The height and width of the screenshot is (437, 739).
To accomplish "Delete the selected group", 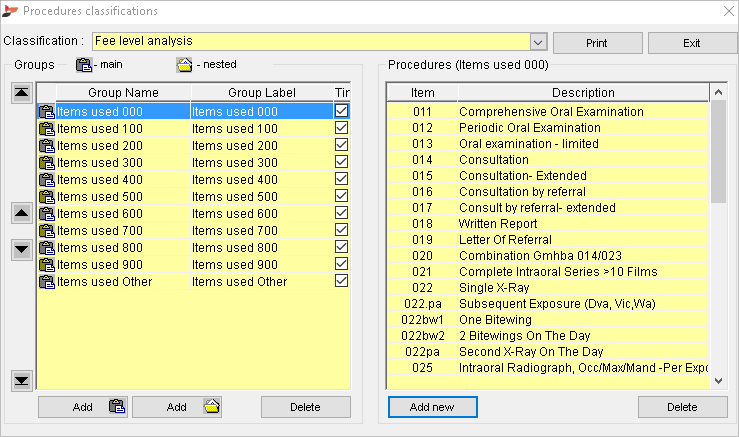I will [306, 407].
